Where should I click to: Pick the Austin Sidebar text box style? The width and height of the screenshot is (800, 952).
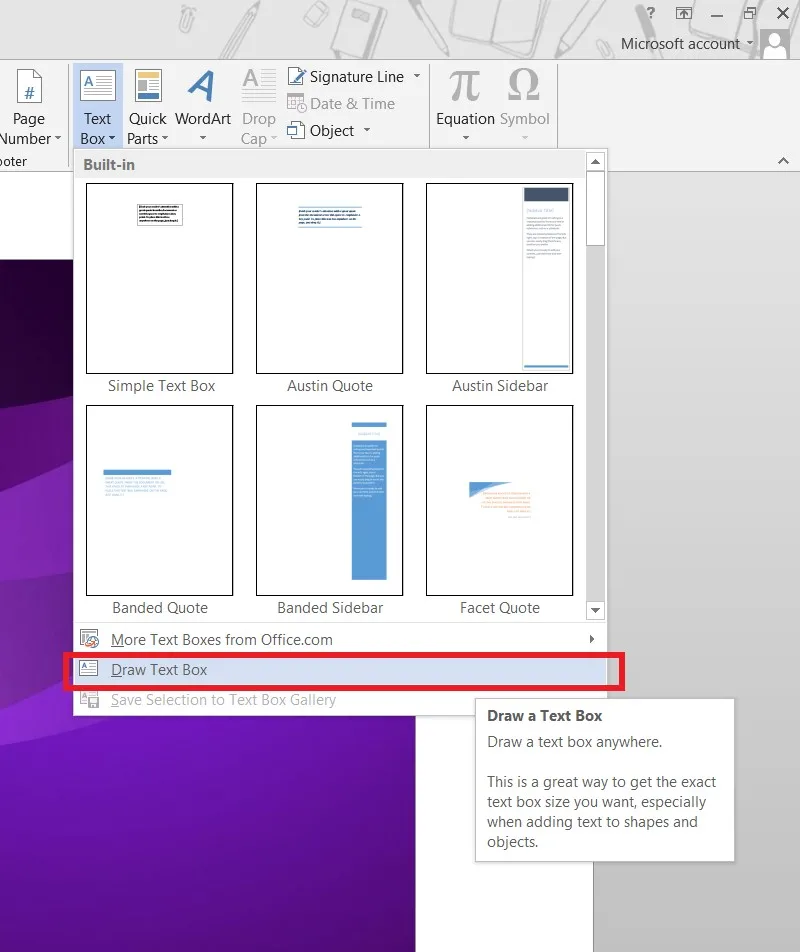pyautogui.click(x=500, y=278)
